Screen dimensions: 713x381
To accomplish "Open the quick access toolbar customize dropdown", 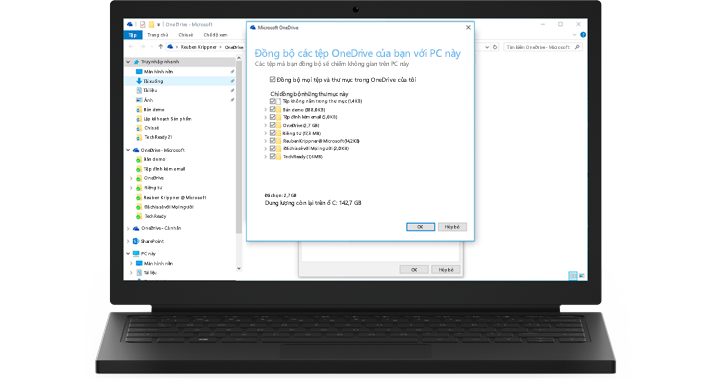I will [x=159, y=25].
